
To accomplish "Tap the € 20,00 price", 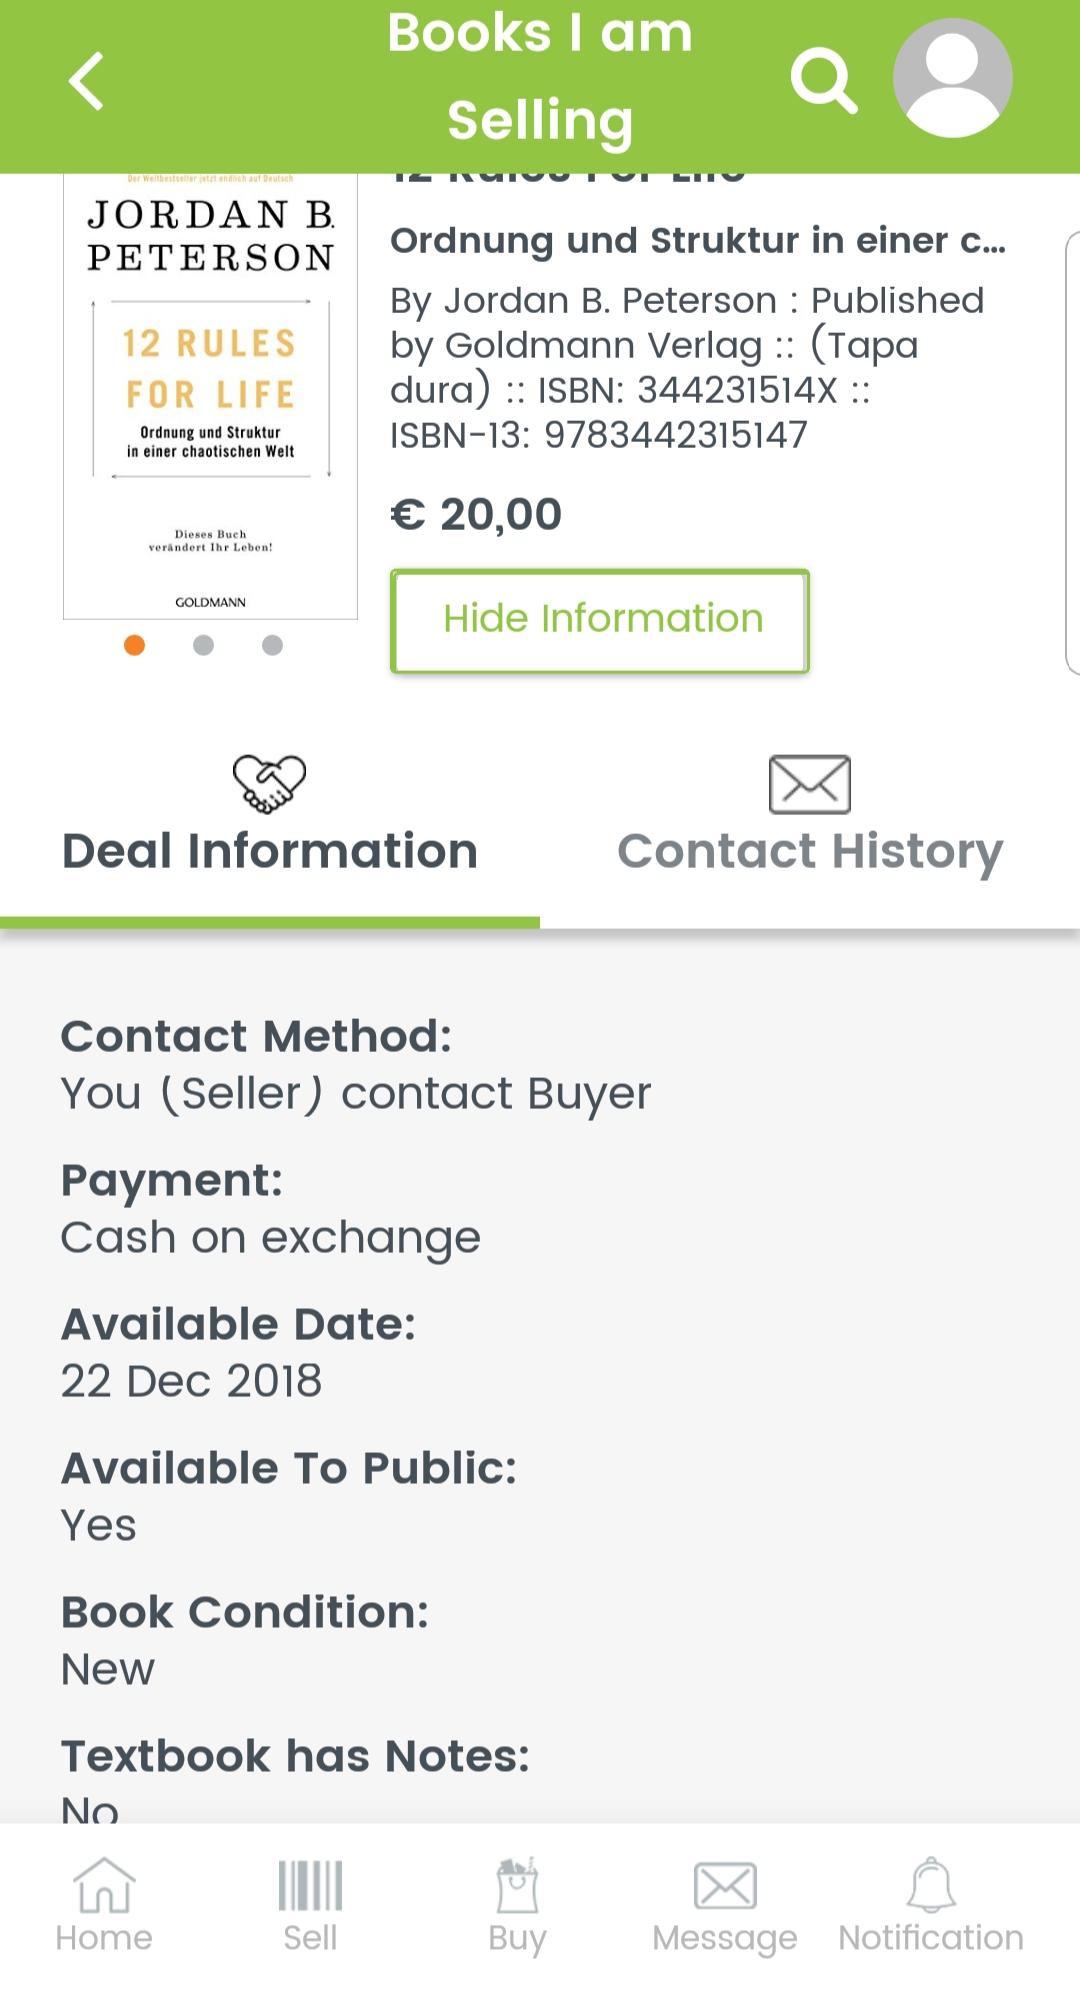I will [x=476, y=514].
